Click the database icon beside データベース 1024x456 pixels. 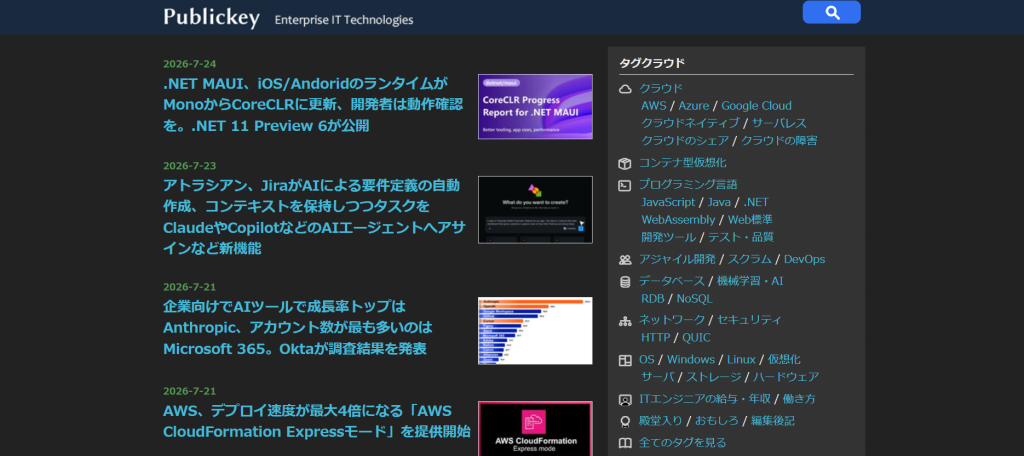[x=625, y=282]
